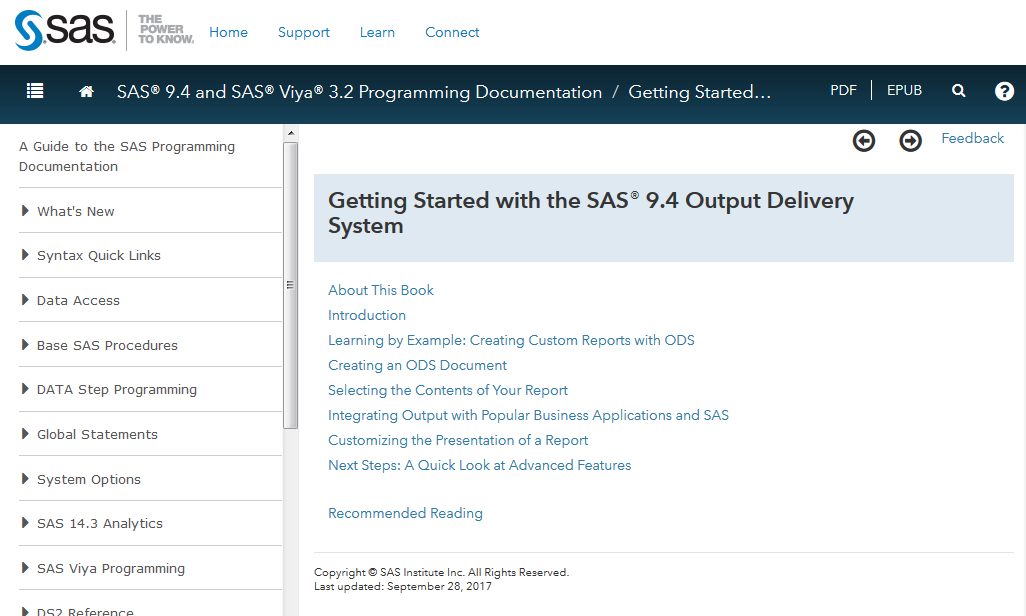Open Selecting the Contents of Your Report
1026x616 pixels.
pos(448,390)
